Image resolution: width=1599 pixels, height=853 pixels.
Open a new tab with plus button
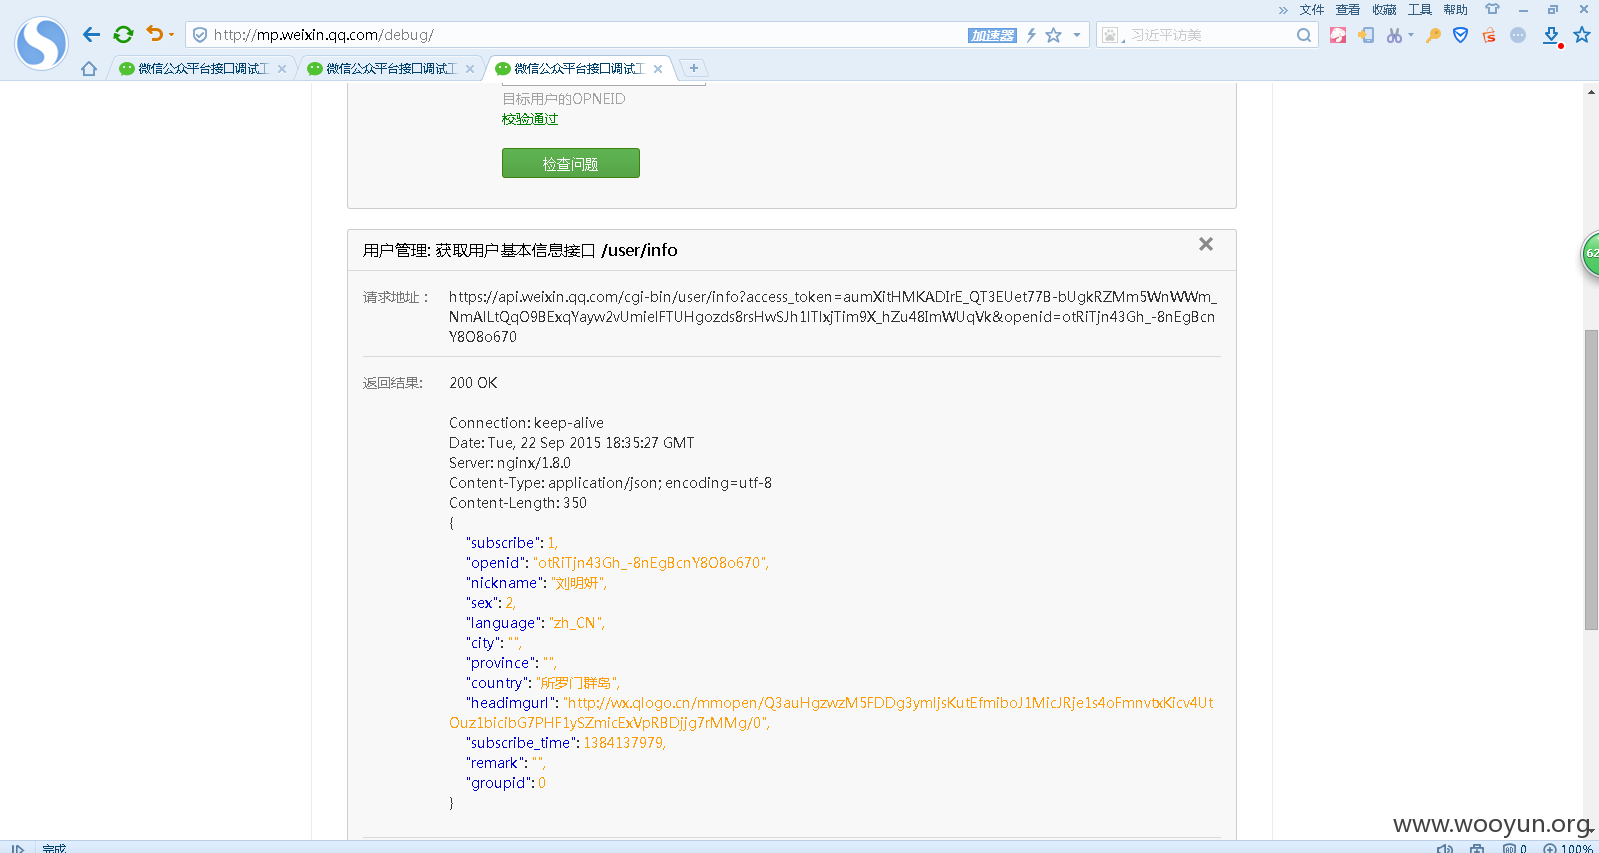coord(693,68)
